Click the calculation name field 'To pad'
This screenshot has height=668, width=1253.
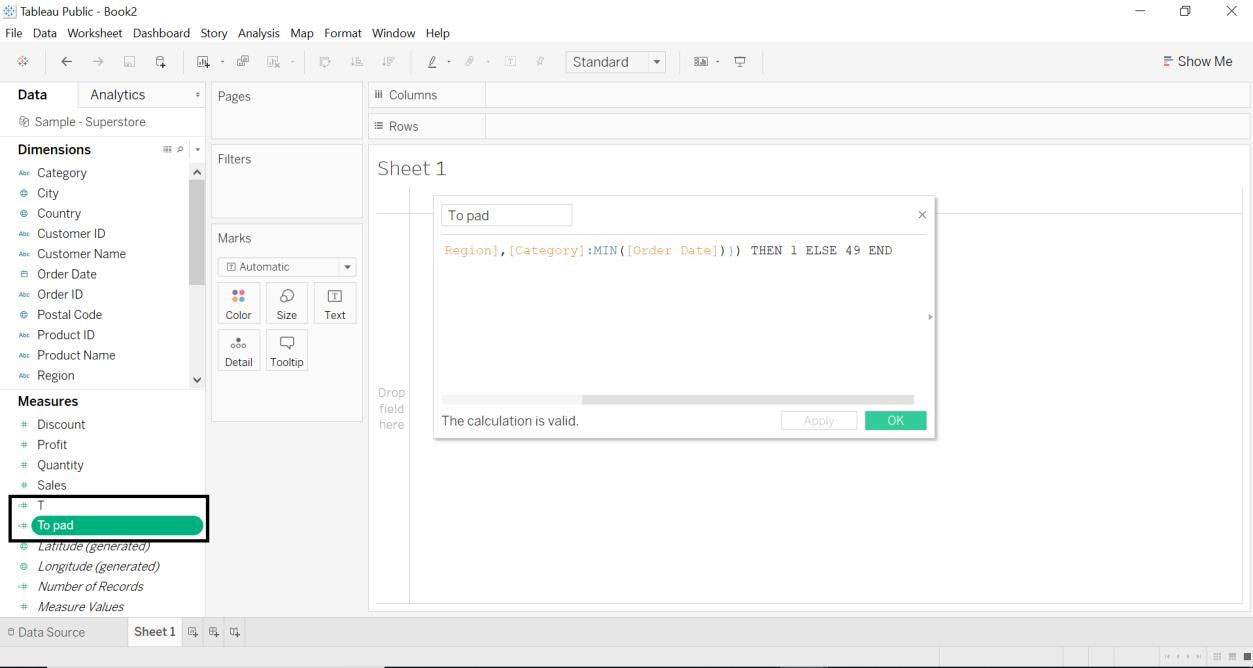(x=506, y=215)
